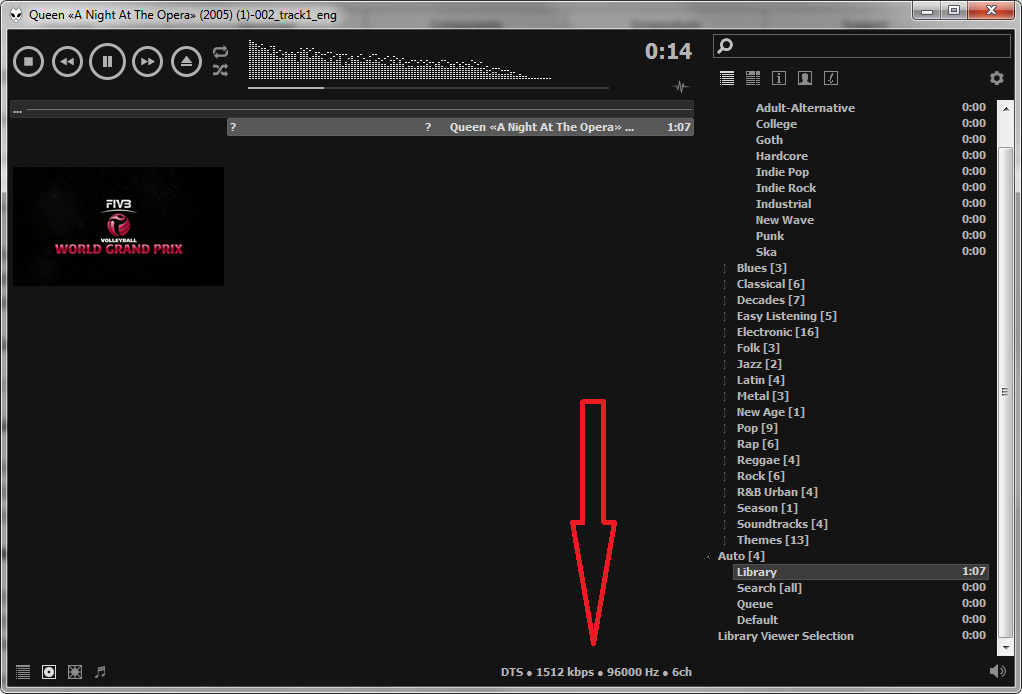Stop playback with the Stop button

click(x=28, y=62)
